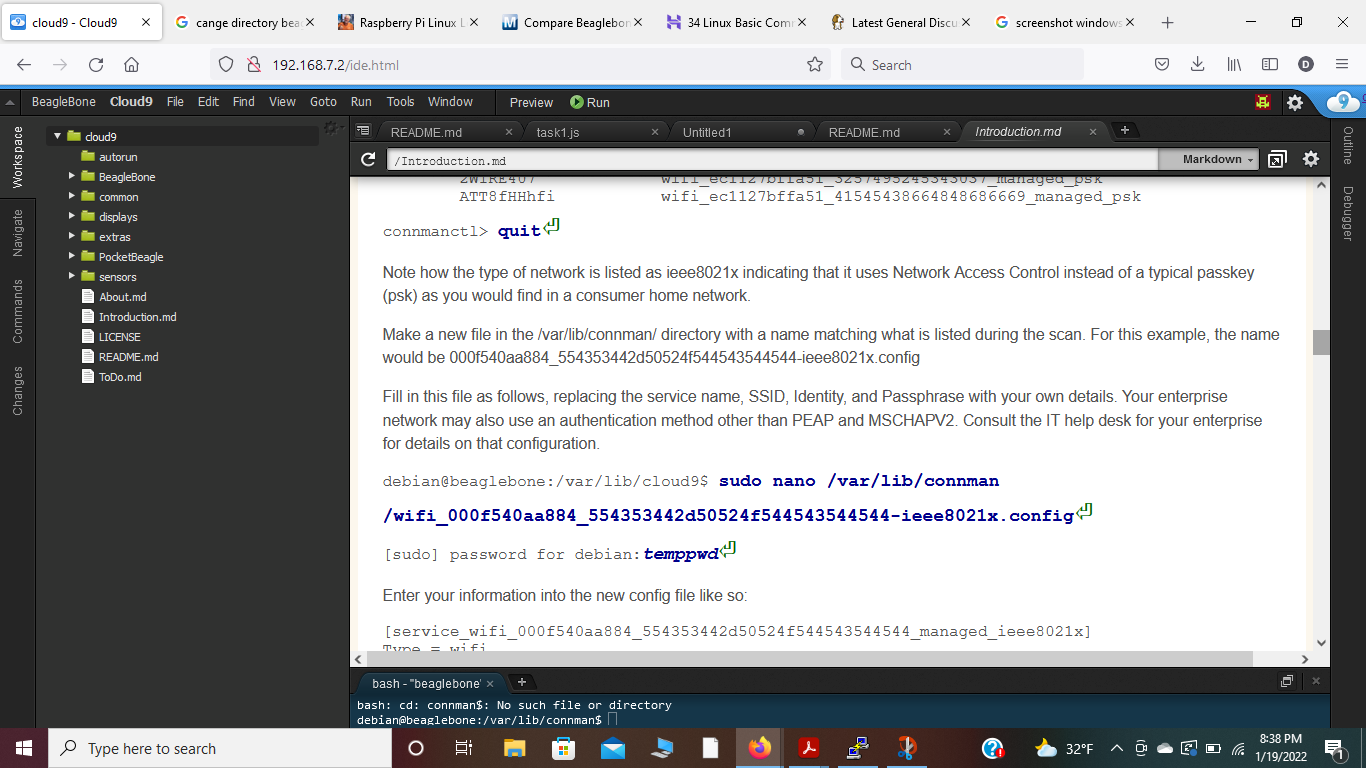The image size is (1366, 768).
Task: Switch to the Untitled1 tab
Action: (738, 131)
